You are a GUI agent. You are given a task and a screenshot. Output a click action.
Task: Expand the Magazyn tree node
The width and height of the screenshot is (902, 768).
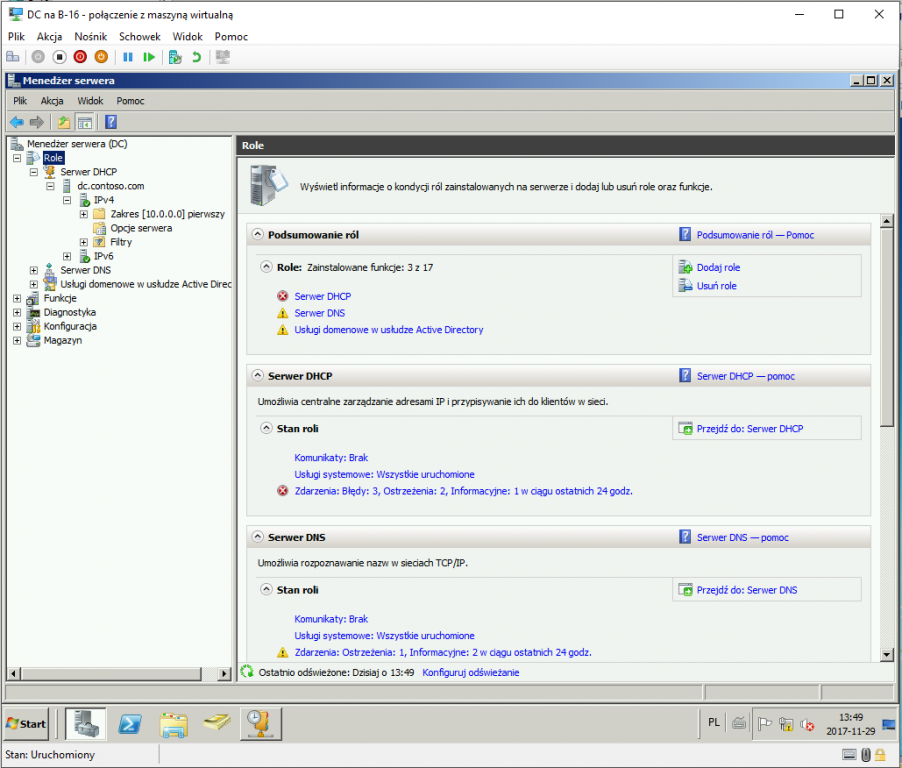[x=17, y=341]
